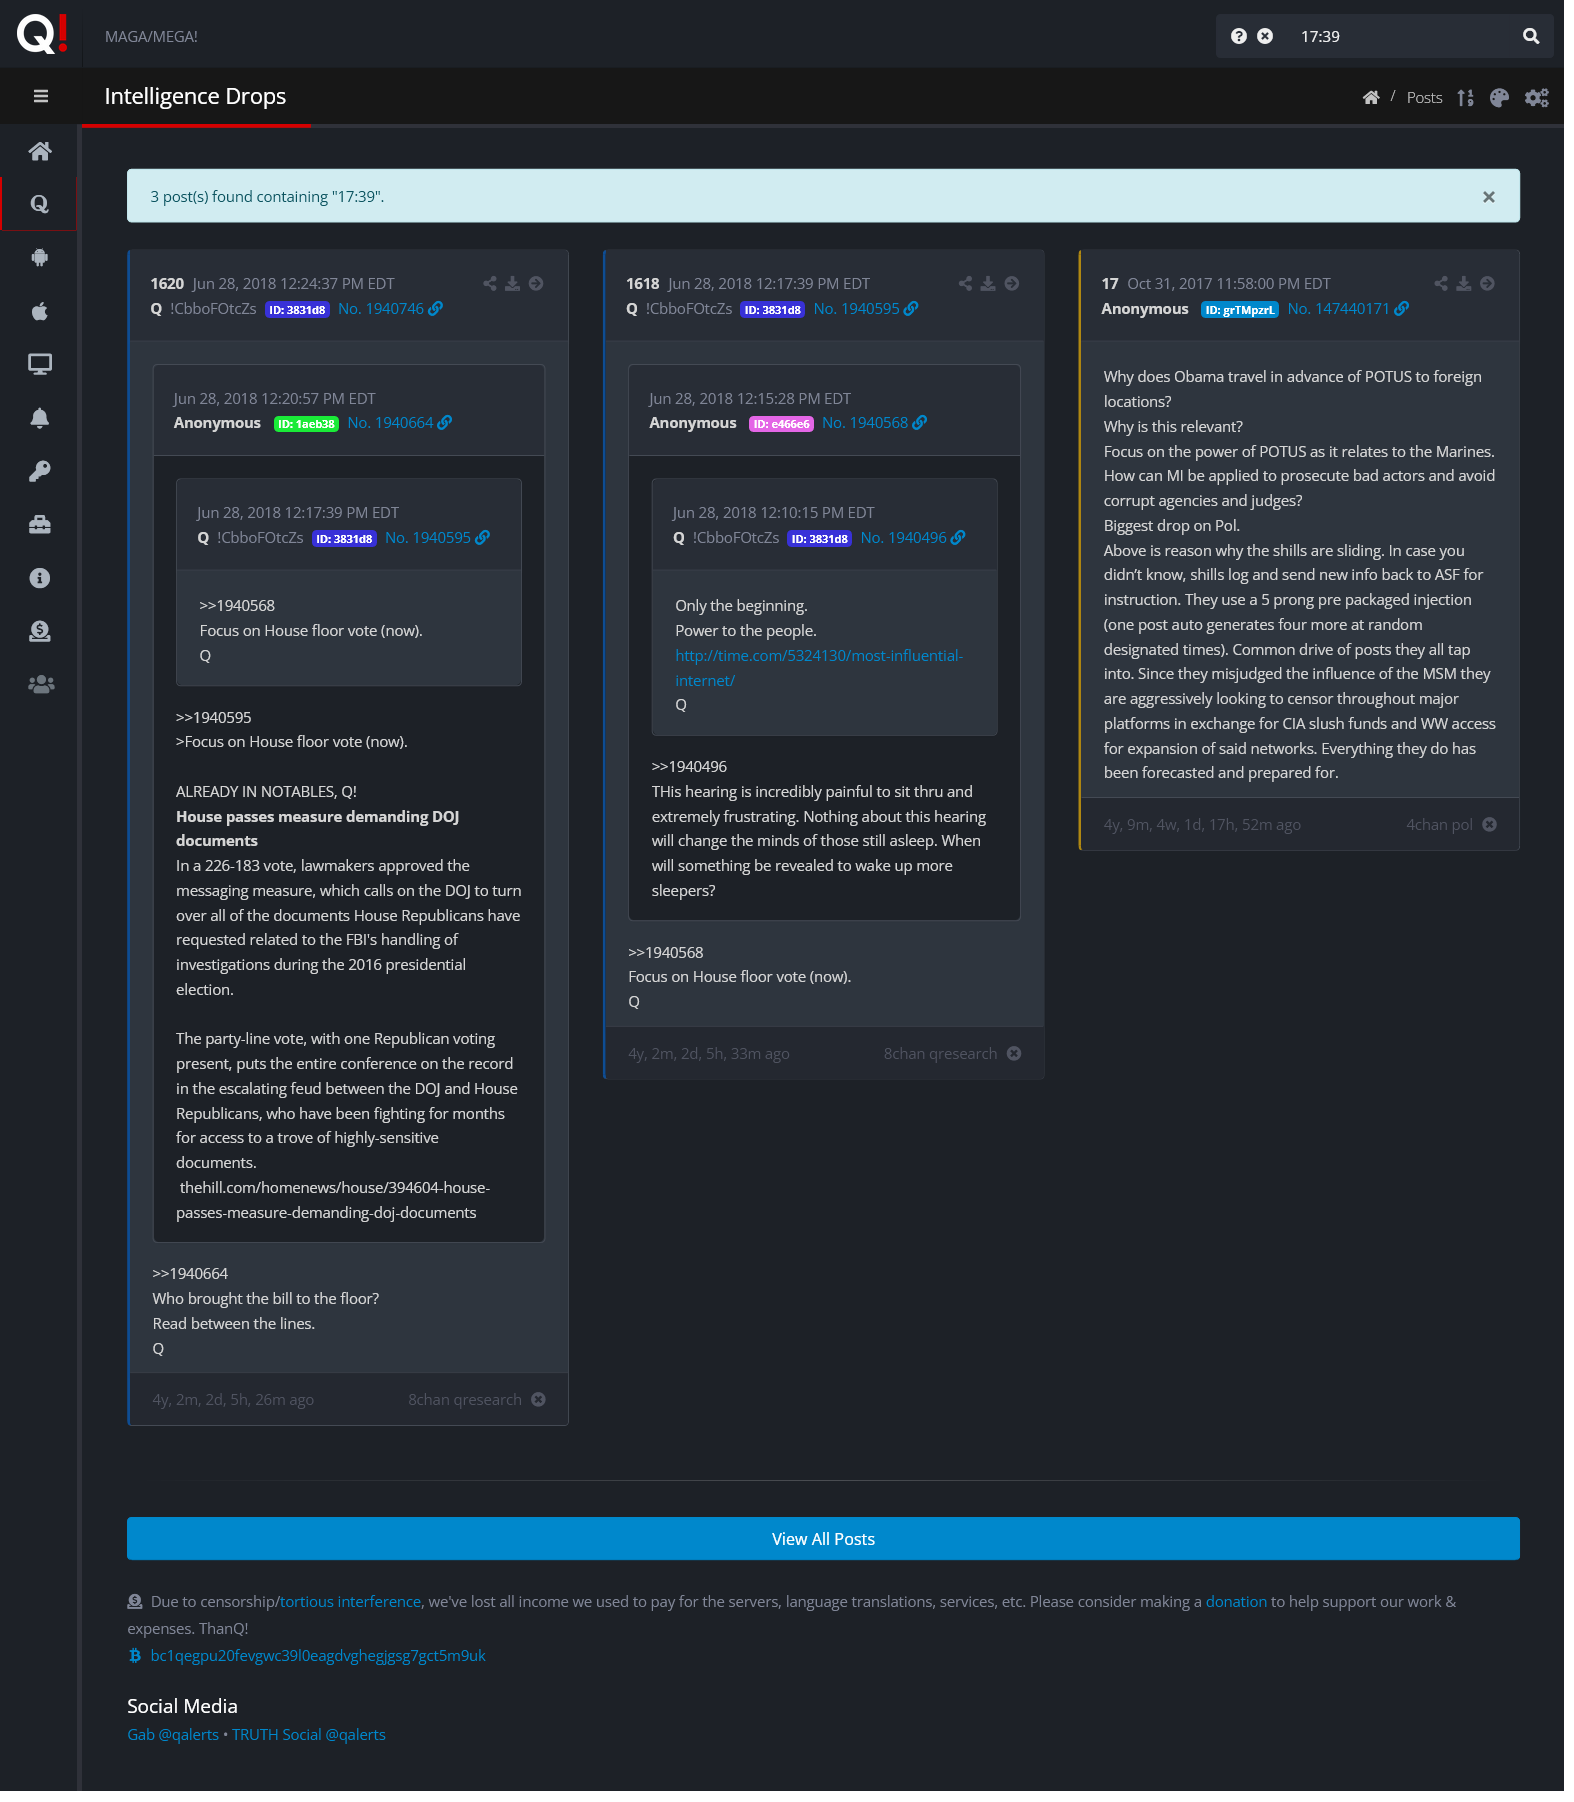This screenshot has width=1574, height=1802.
Task: Click the ID: 3831d8 badge in post 1620 header
Action: (x=297, y=310)
